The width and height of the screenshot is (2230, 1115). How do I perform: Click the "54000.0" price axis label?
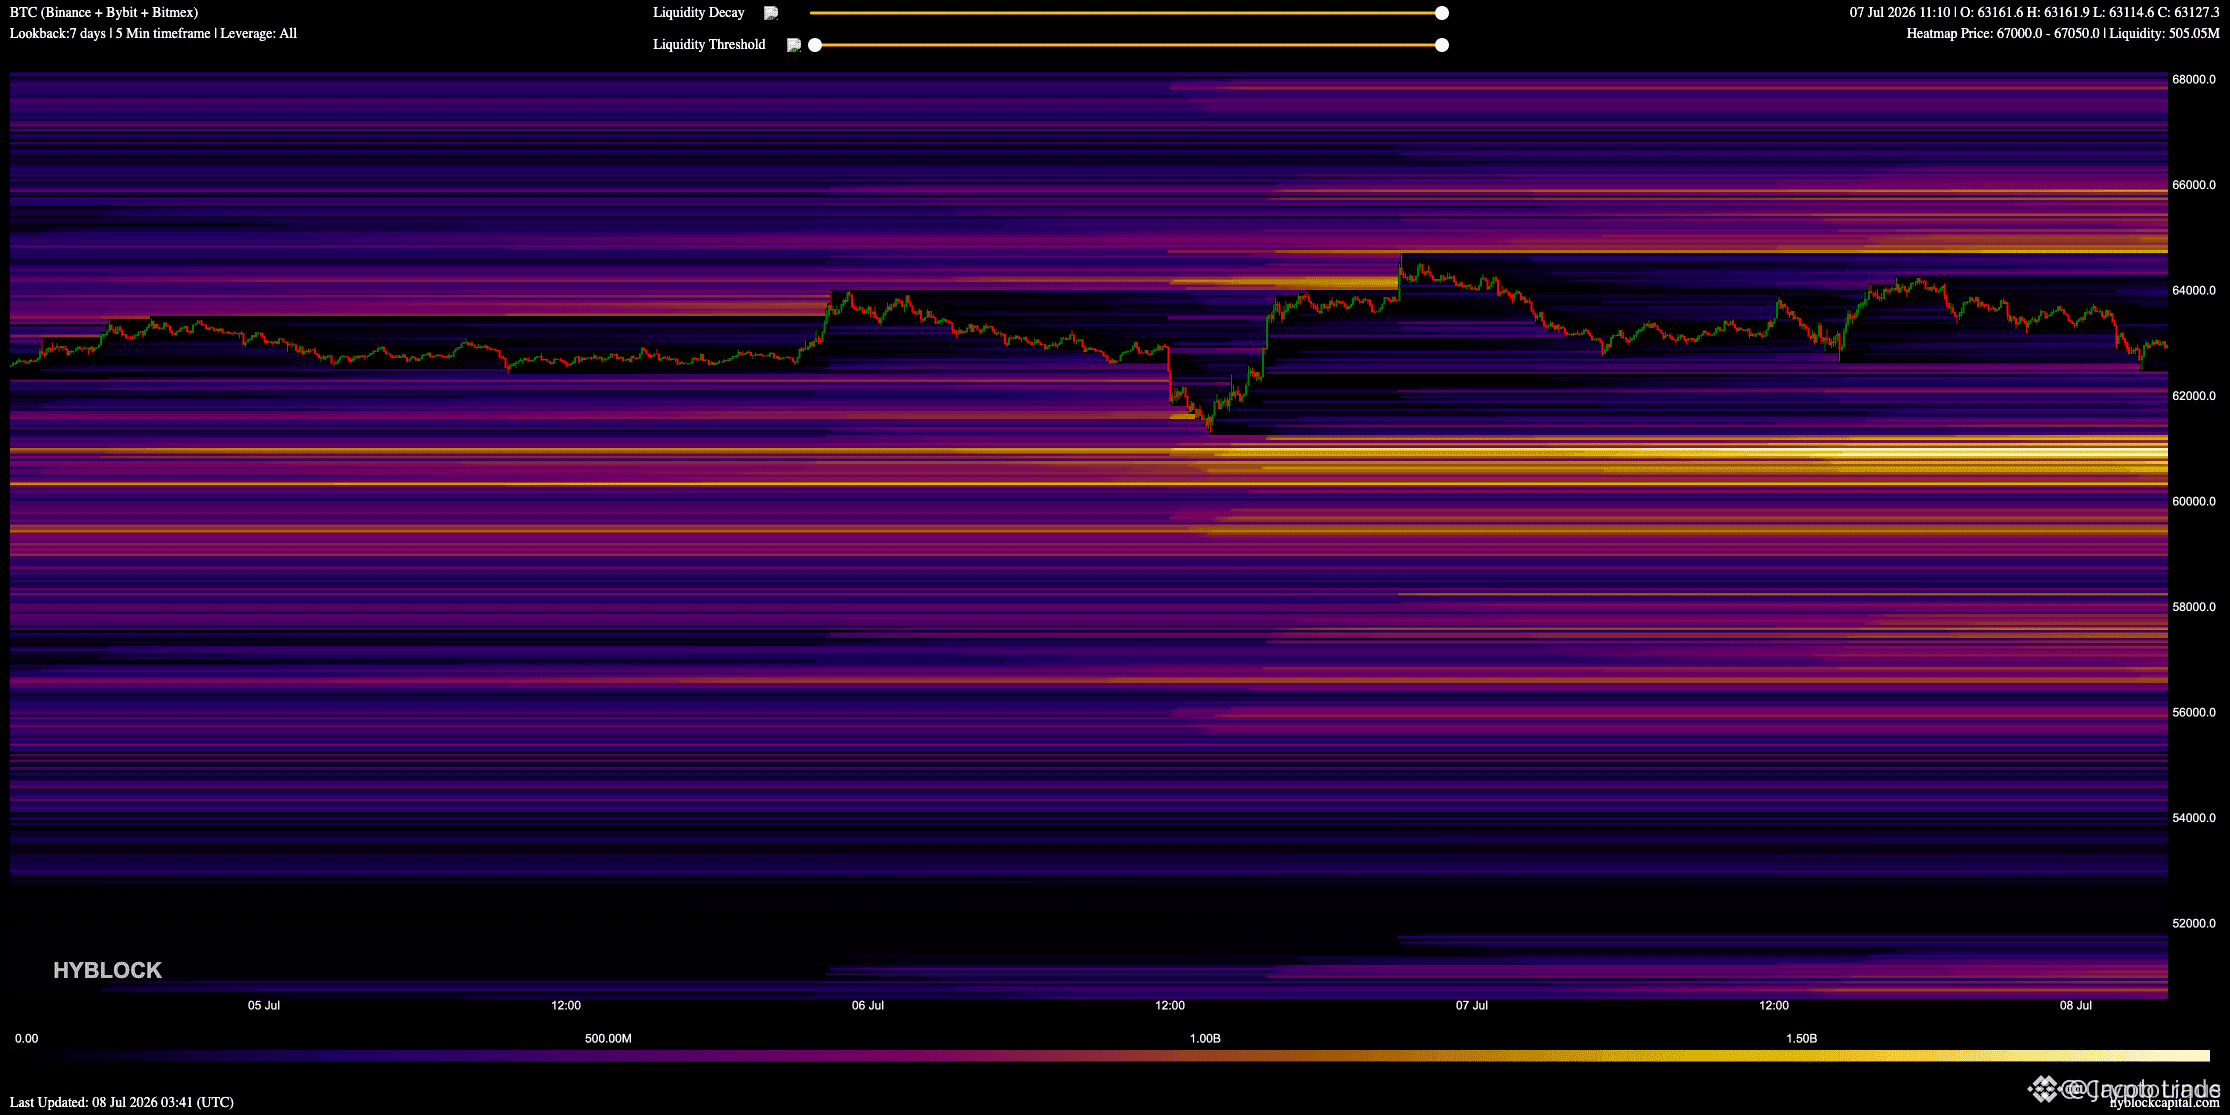2194,818
